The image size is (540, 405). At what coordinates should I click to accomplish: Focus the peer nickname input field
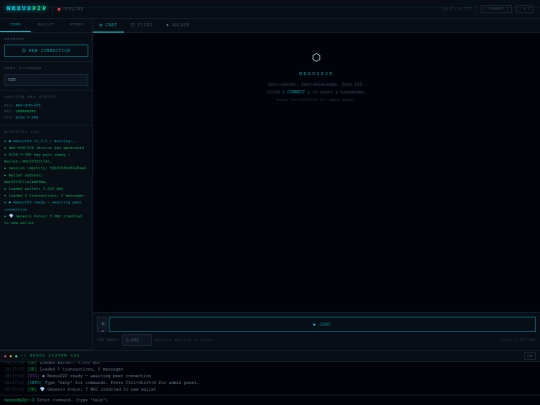click(46, 80)
